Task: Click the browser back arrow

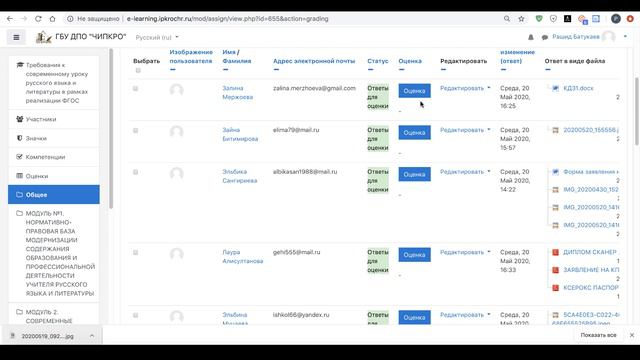Action: [x=10, y=19]
